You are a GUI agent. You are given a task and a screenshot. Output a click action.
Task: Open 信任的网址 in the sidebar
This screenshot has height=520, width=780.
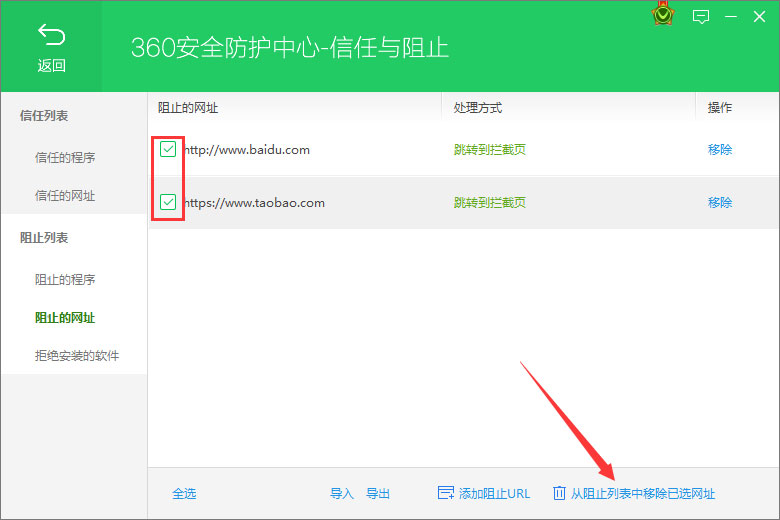point(65,196)
